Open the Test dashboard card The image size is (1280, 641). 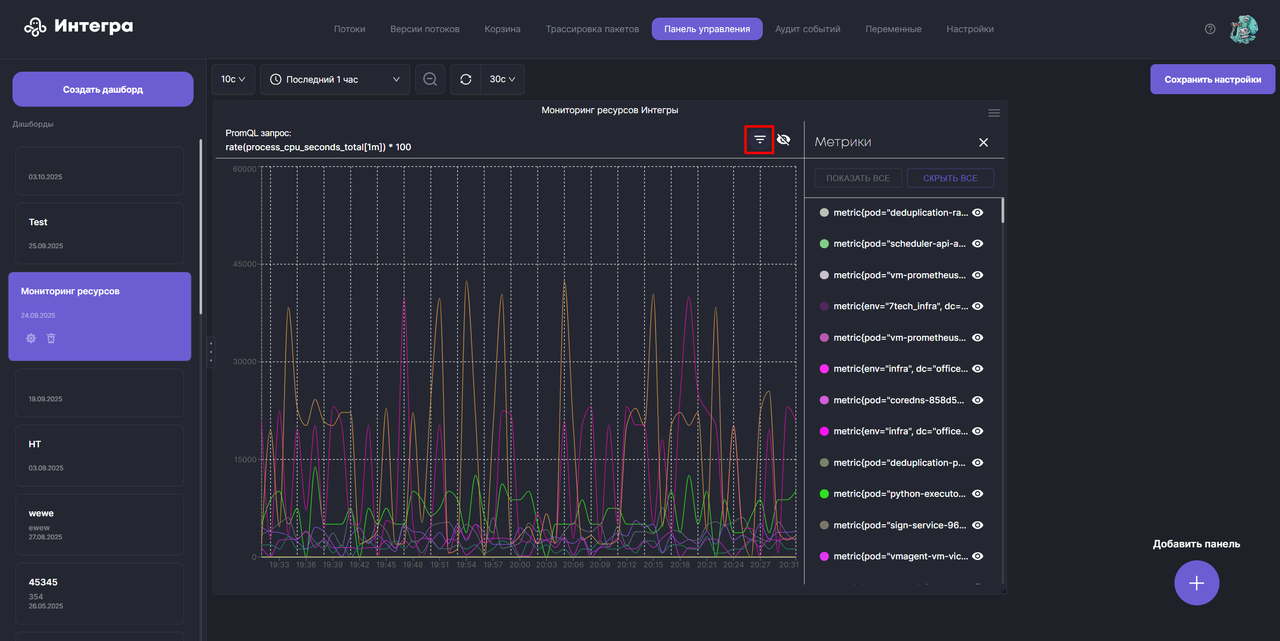tap(100, 232)
